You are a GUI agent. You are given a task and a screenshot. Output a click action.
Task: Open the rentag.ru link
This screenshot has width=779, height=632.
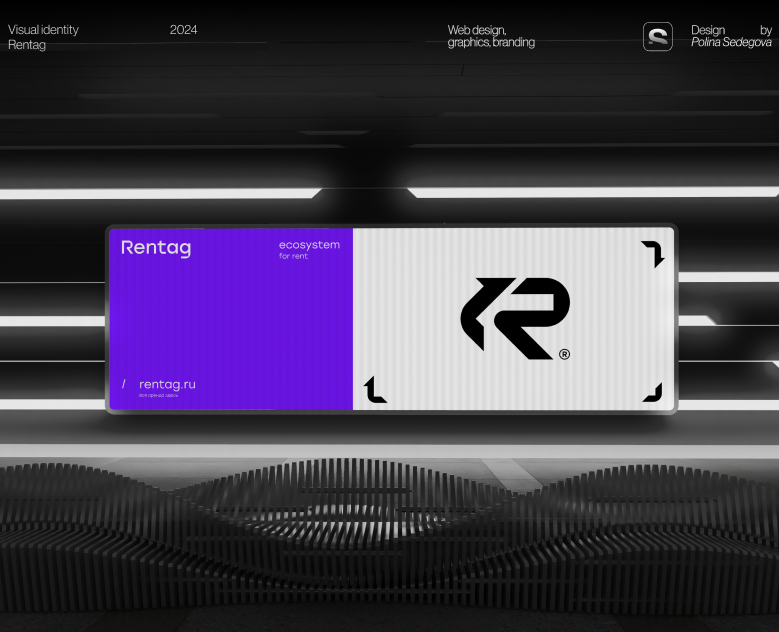(167, 384)
